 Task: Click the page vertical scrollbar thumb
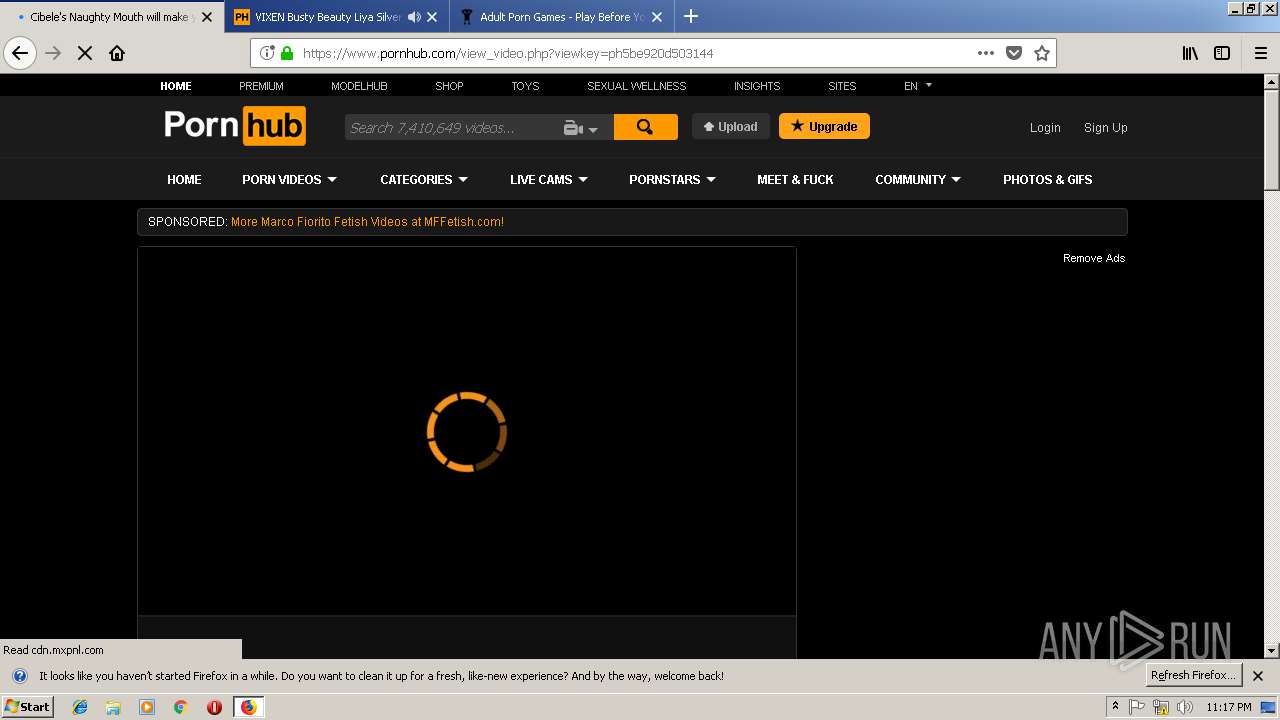pos(1272,141)
